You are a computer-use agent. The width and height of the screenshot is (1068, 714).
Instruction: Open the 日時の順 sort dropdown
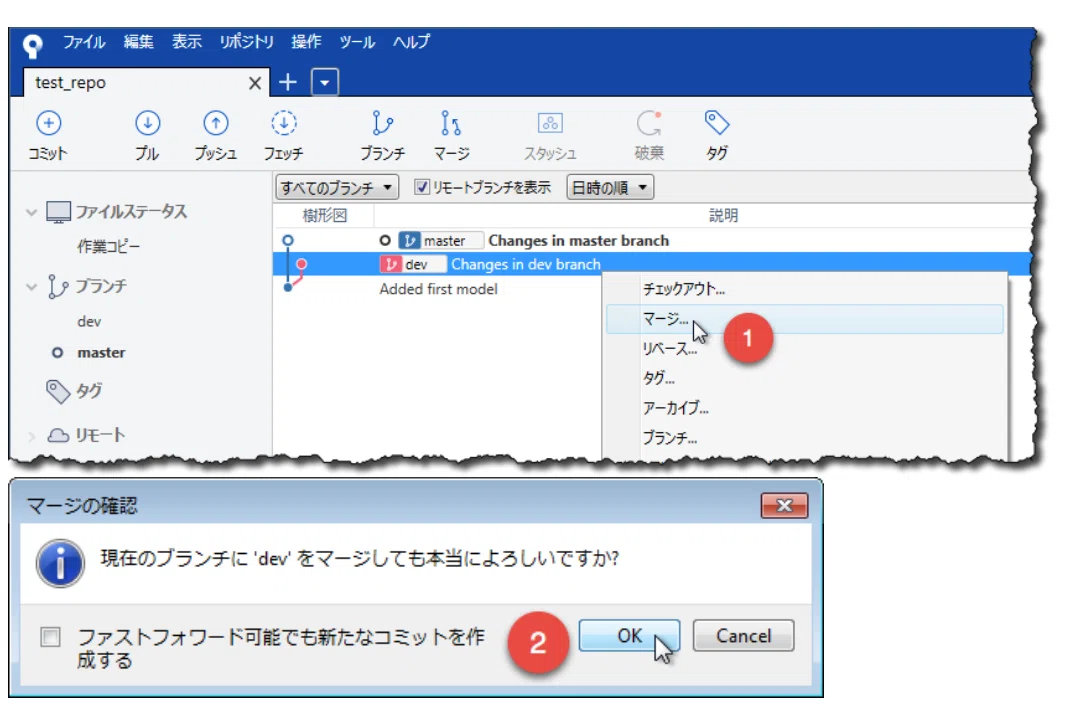[x=610, y=187]
